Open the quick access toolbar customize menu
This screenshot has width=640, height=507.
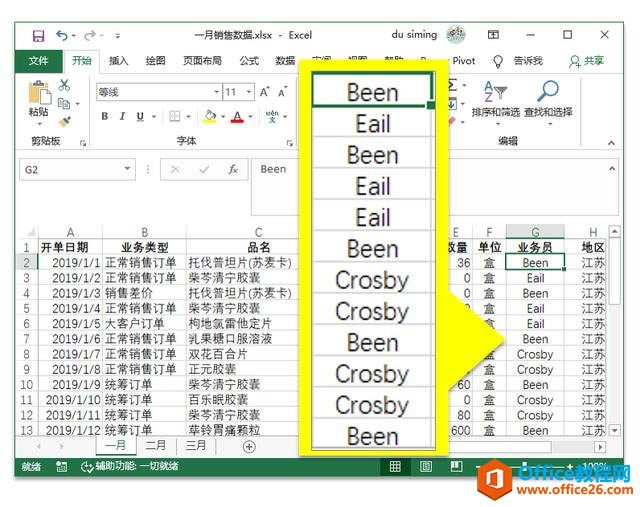click(x=118, y=36)
